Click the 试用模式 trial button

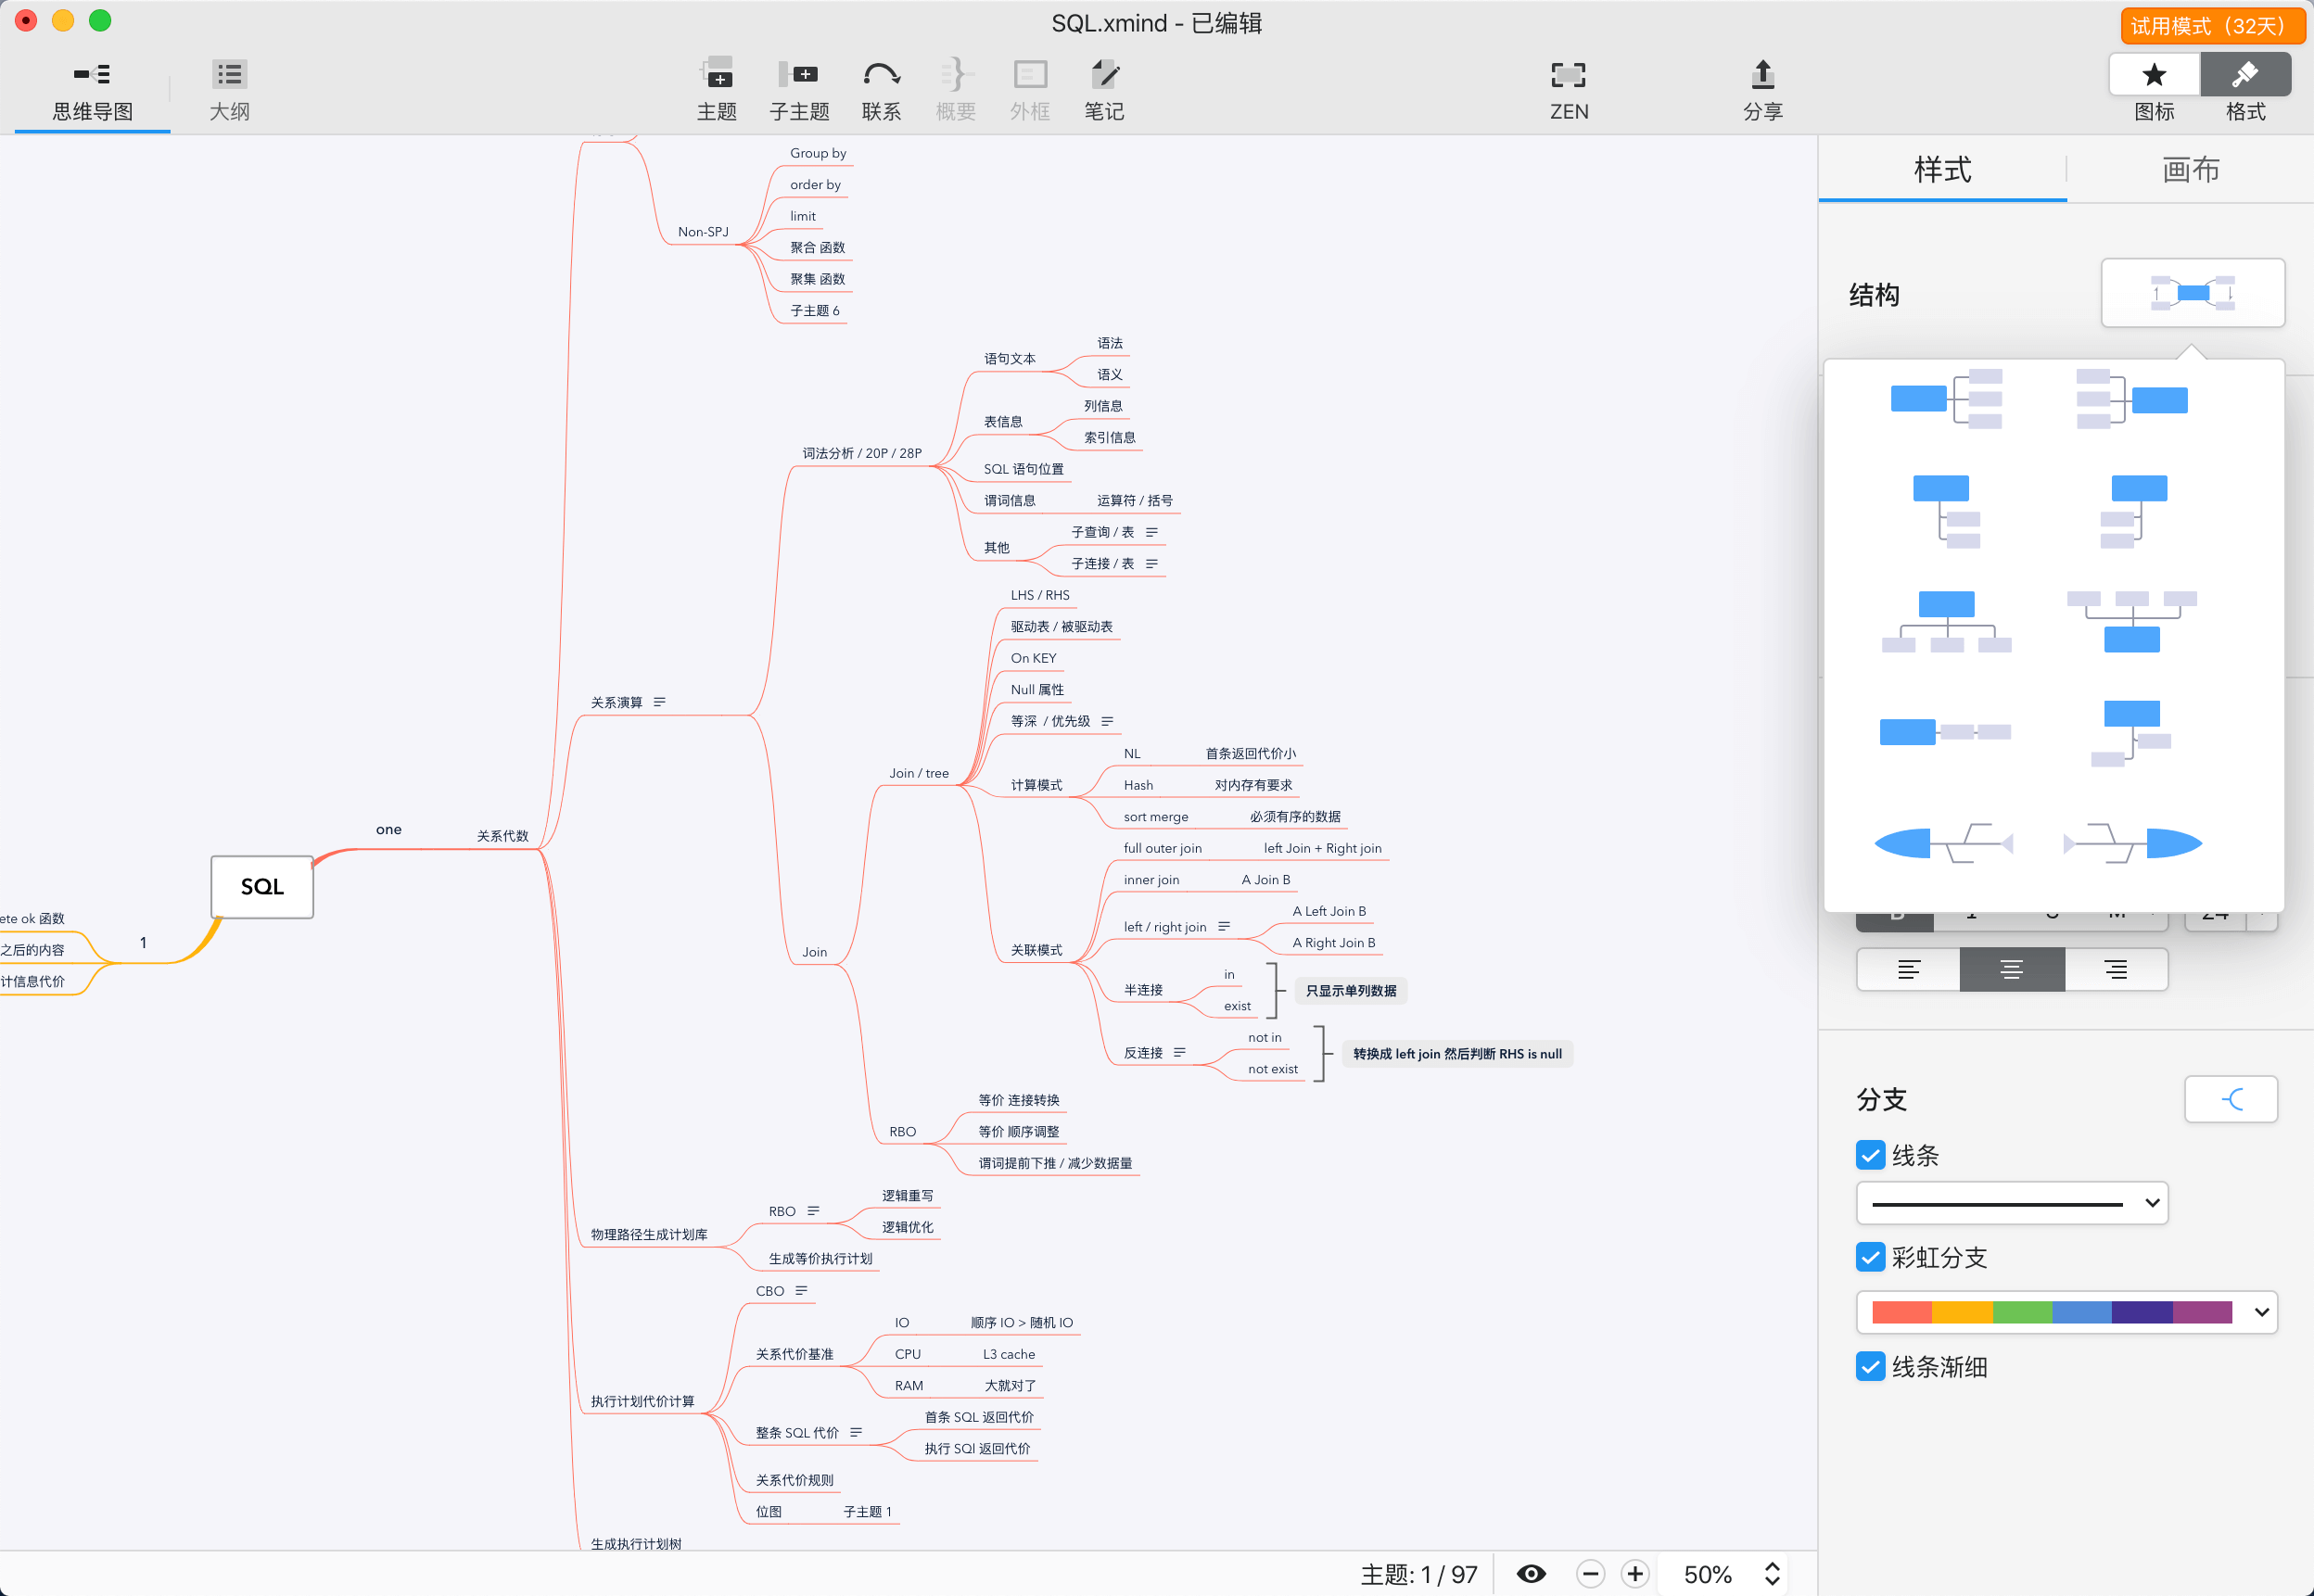[x=2212, y=25]
